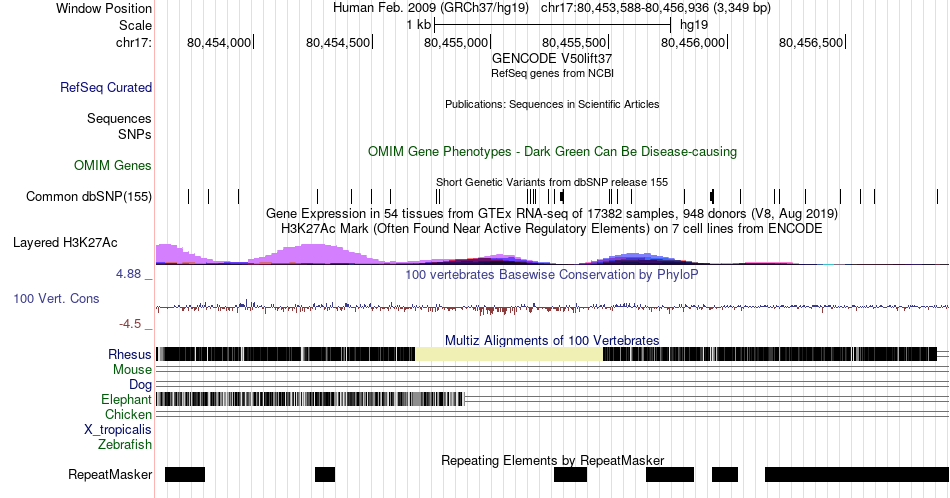The image size is (950, 498).
Task: Click Short Genetic Variants from dbSNP title
Action: point(552,182)
